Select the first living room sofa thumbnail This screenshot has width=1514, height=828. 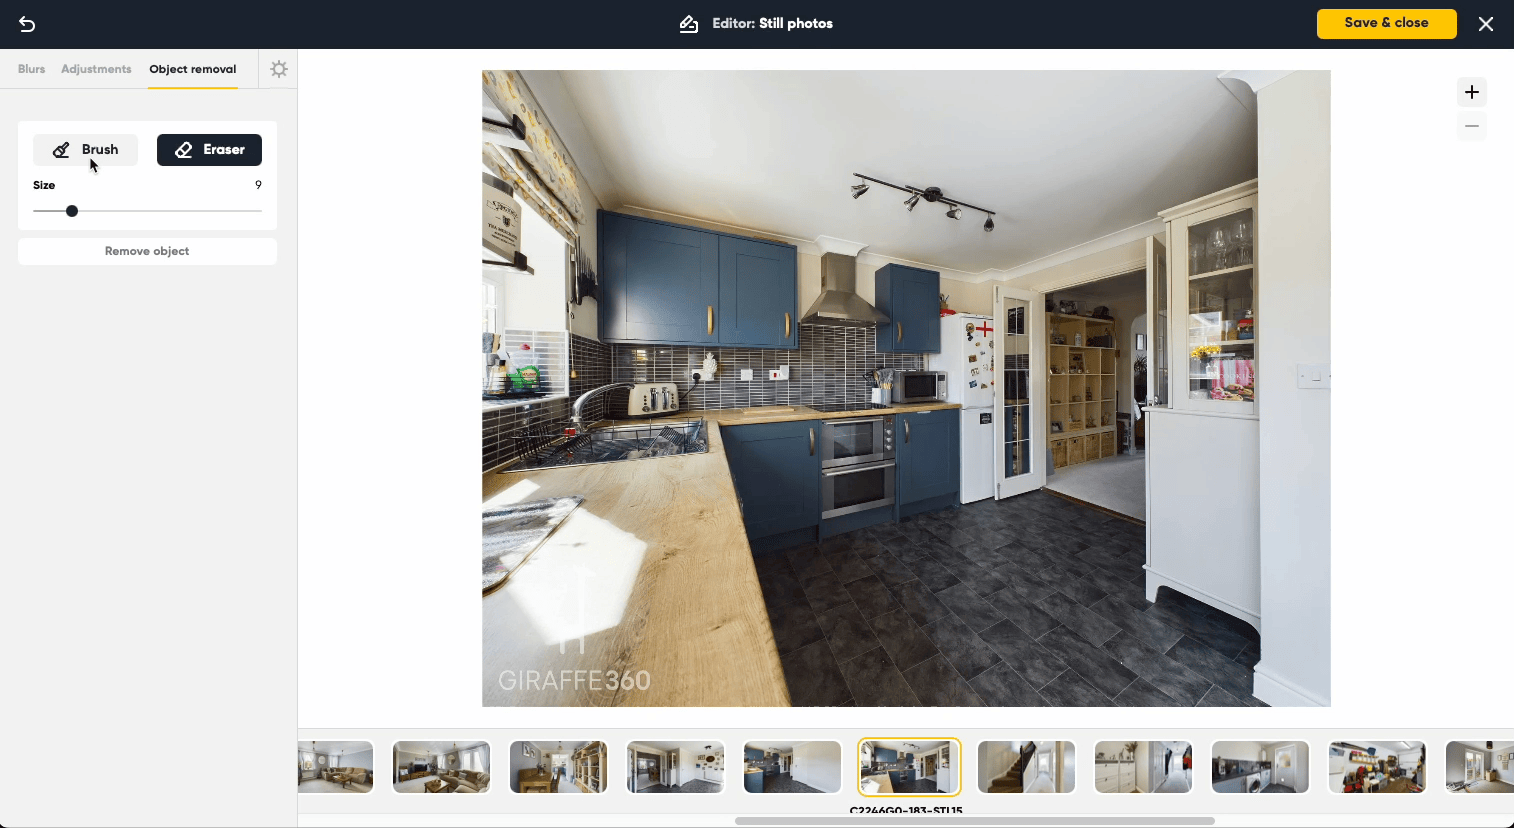(x=336, y=767)
